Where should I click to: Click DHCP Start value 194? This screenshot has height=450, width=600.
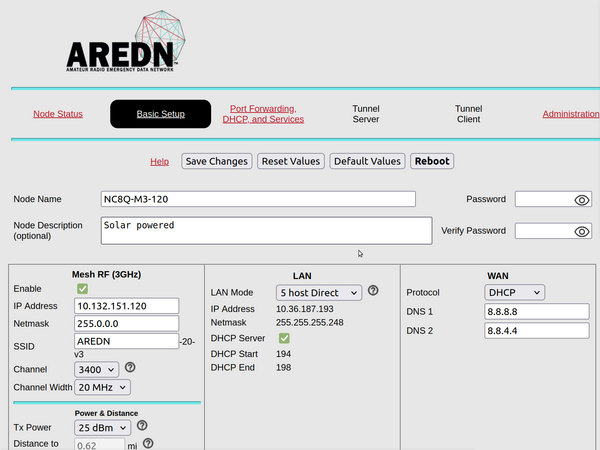point(284,354)
